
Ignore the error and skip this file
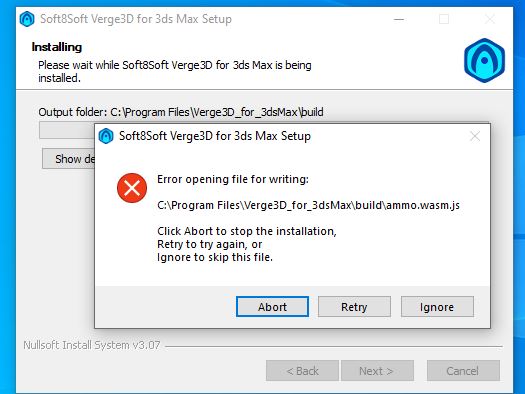point(437,306)
